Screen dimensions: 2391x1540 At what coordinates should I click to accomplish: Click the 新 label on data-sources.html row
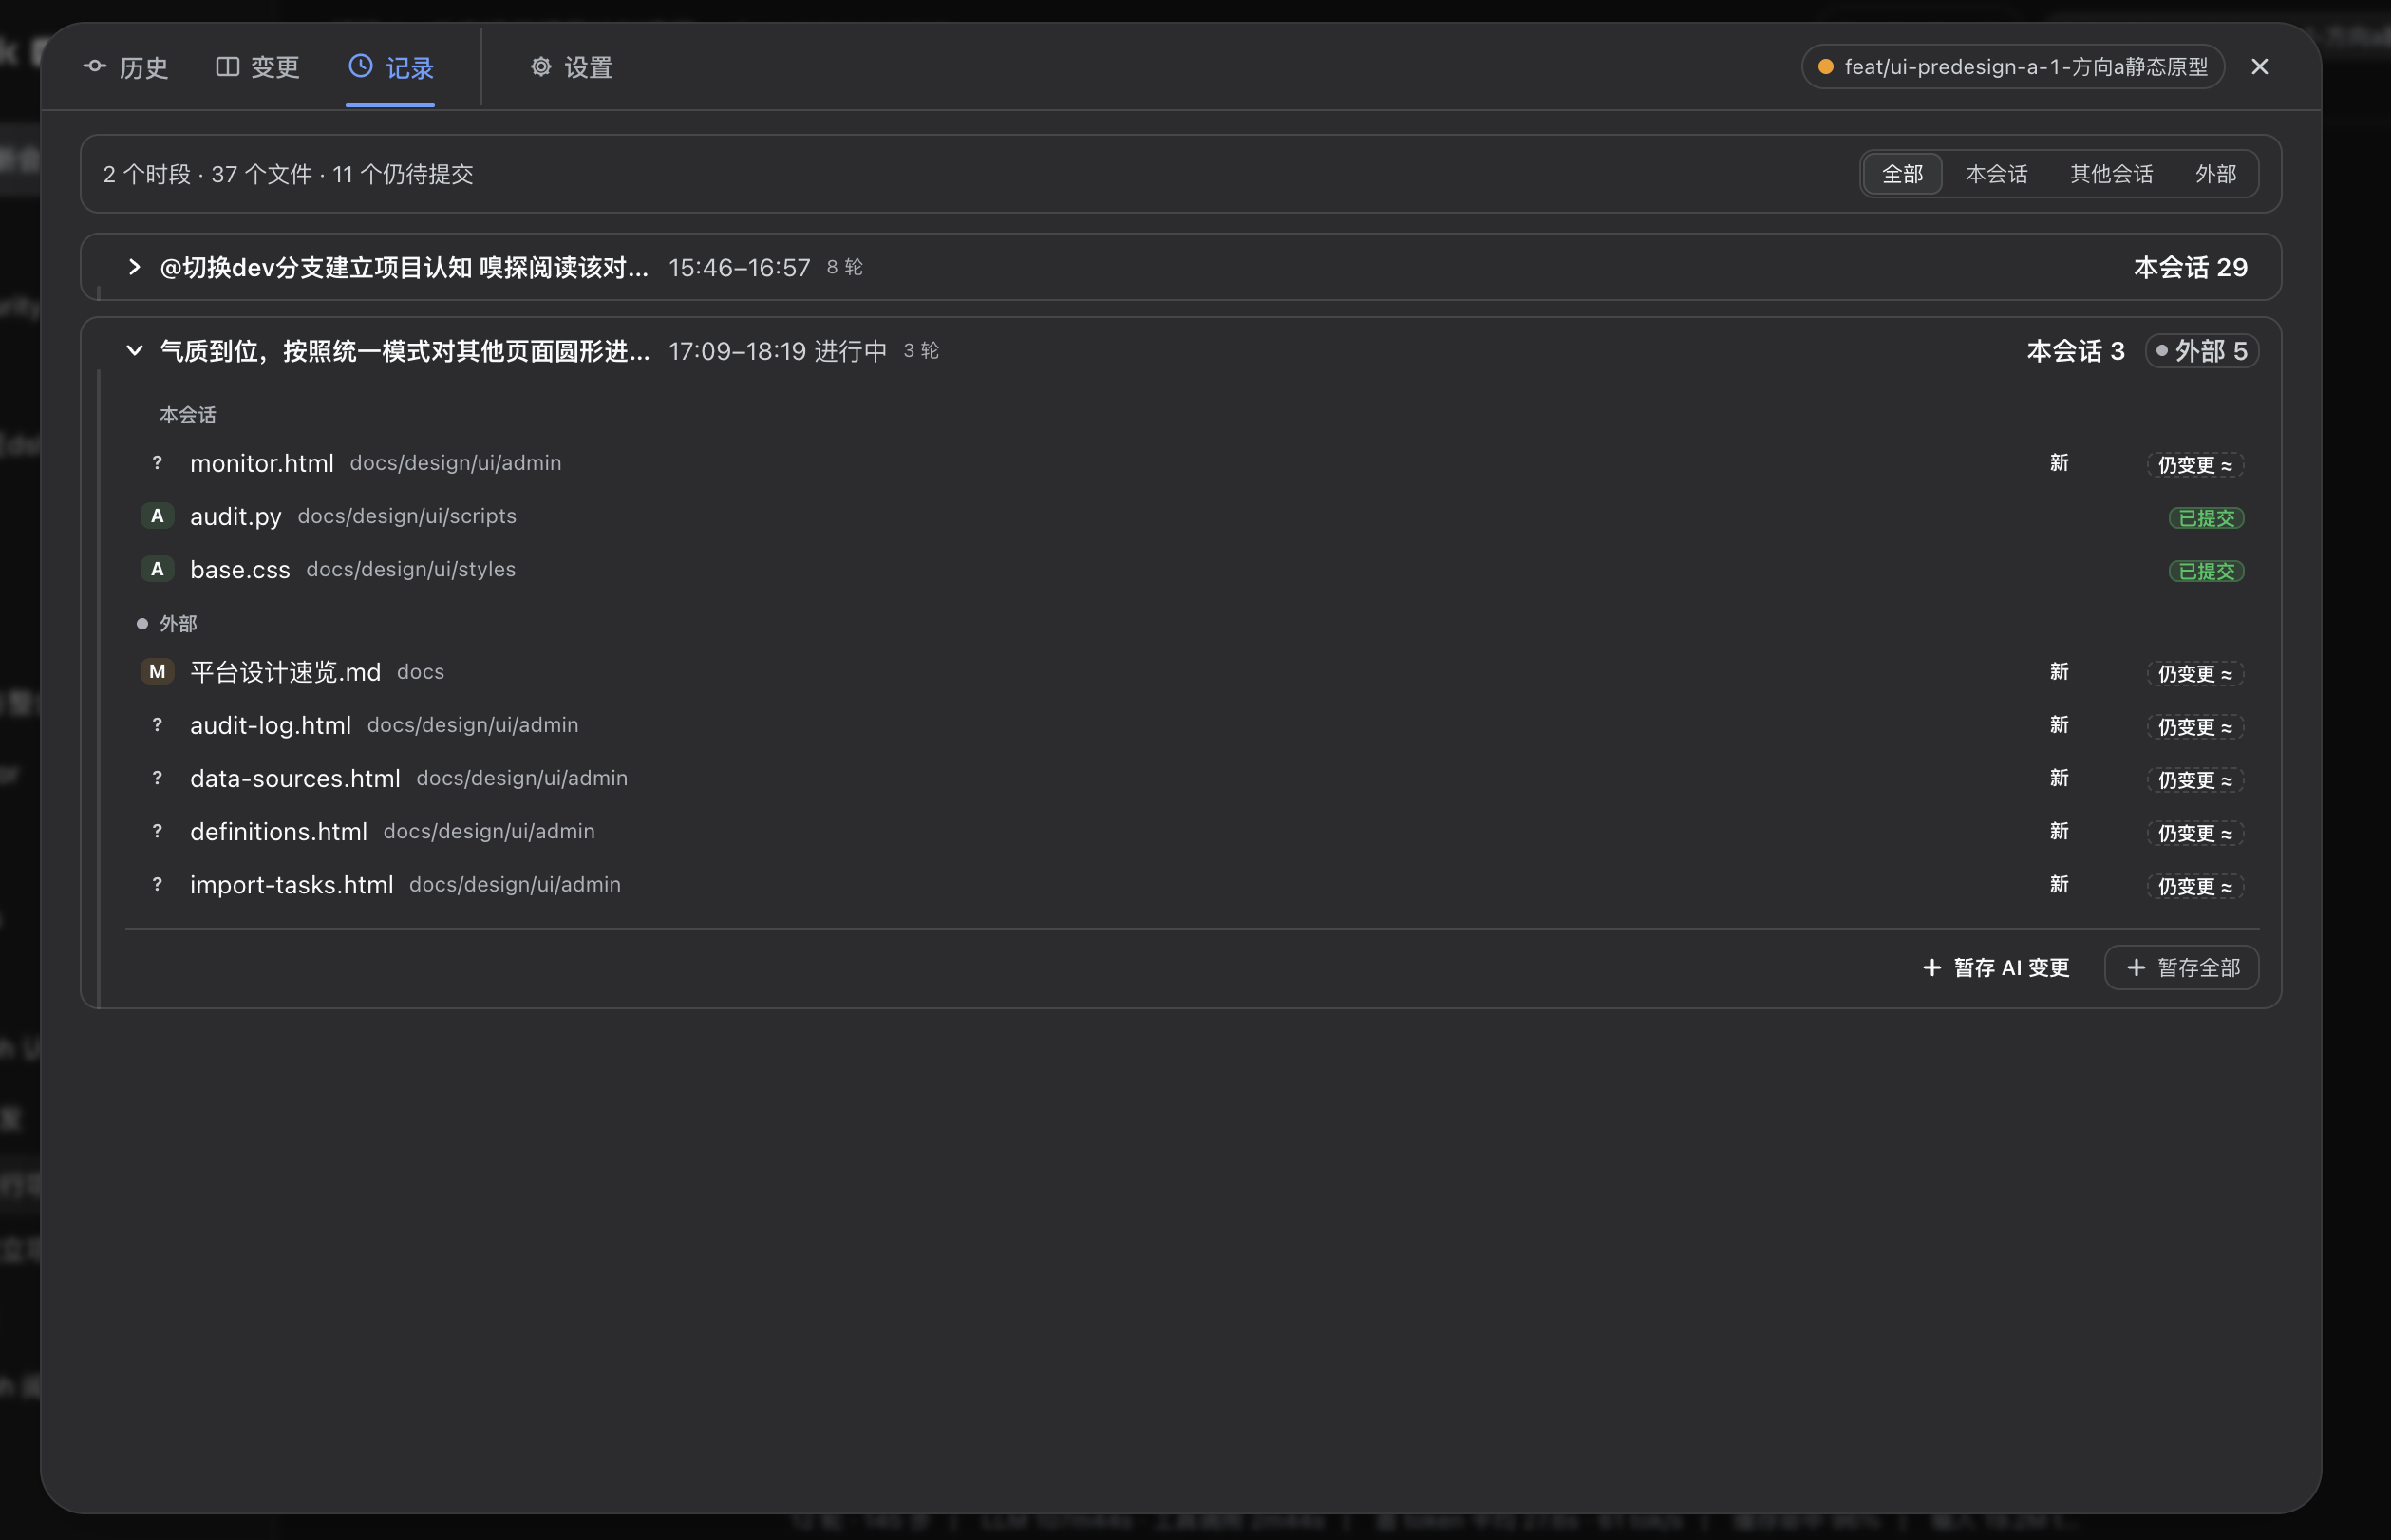2059,778
